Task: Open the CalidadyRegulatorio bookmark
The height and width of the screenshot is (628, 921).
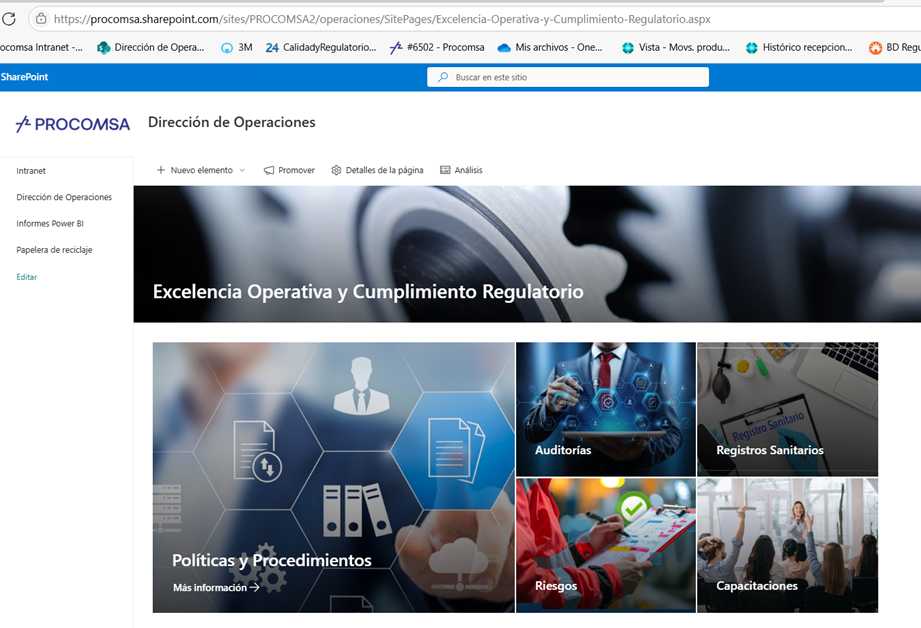Action: click(x=320, y=47)
